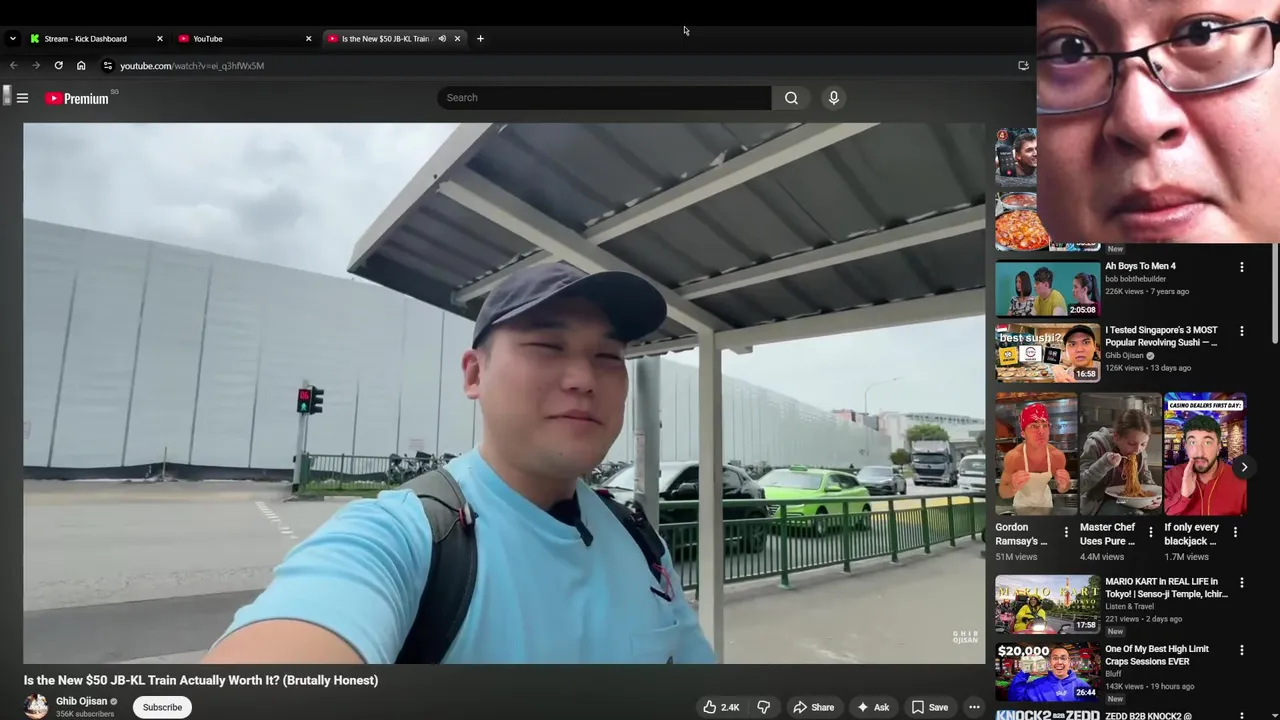Subscribe to Ghib Ojisan channel
This screenshot has width=1280, height=720.
[x=162, y=707]
